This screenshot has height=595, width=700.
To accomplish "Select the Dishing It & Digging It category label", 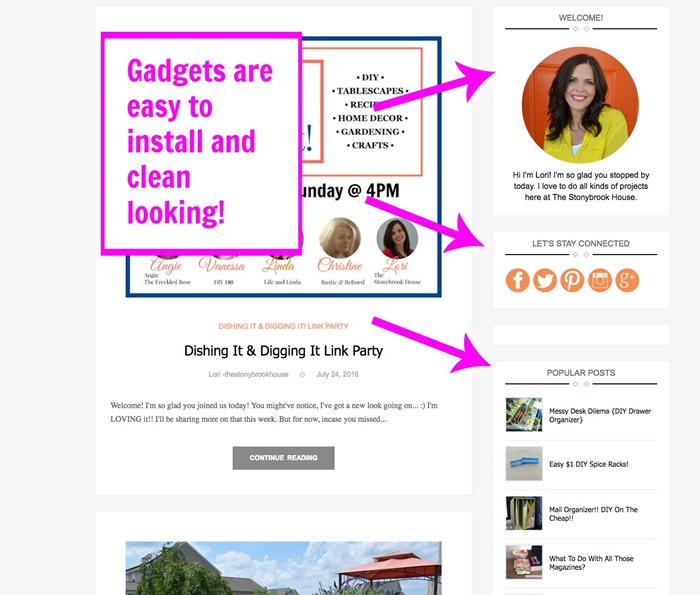I will click(283, 326).
